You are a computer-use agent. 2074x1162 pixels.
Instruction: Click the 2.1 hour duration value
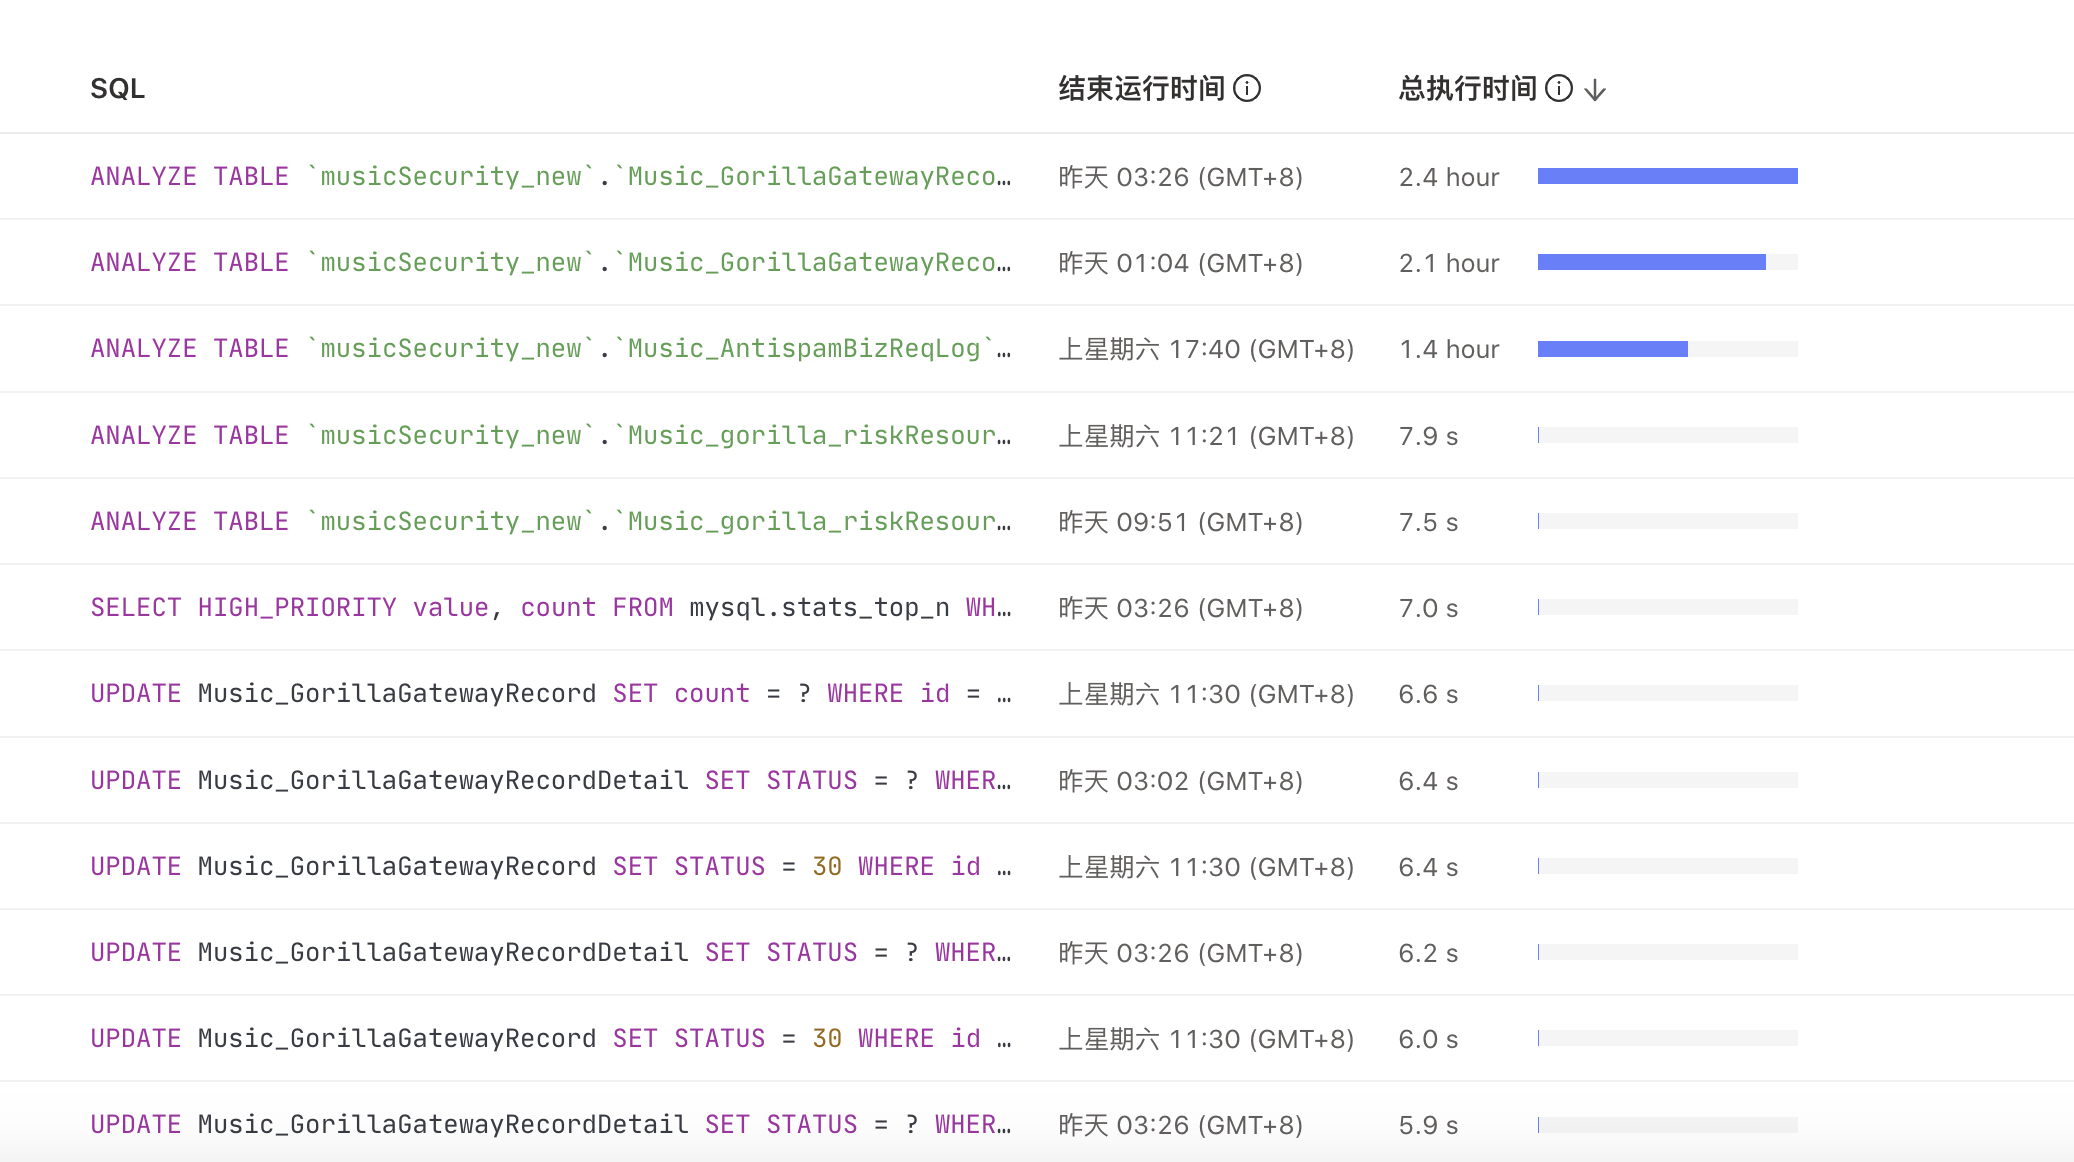[x=1449, y=263]
